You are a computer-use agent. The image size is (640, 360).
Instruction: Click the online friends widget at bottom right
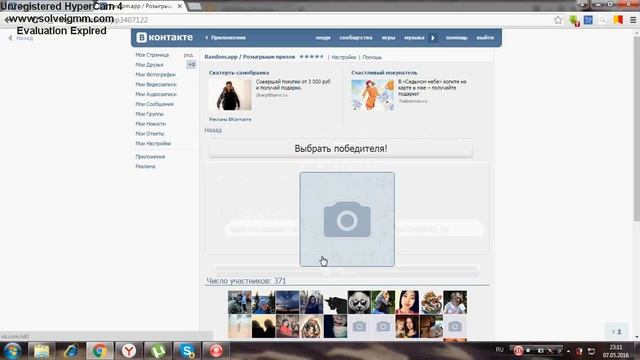[x=616, y=332]
